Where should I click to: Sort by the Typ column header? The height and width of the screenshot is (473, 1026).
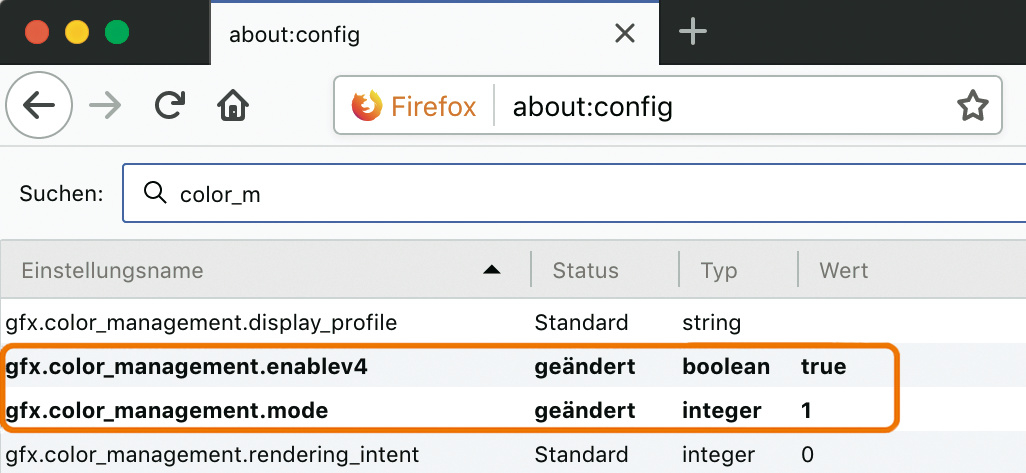[719, 271]
